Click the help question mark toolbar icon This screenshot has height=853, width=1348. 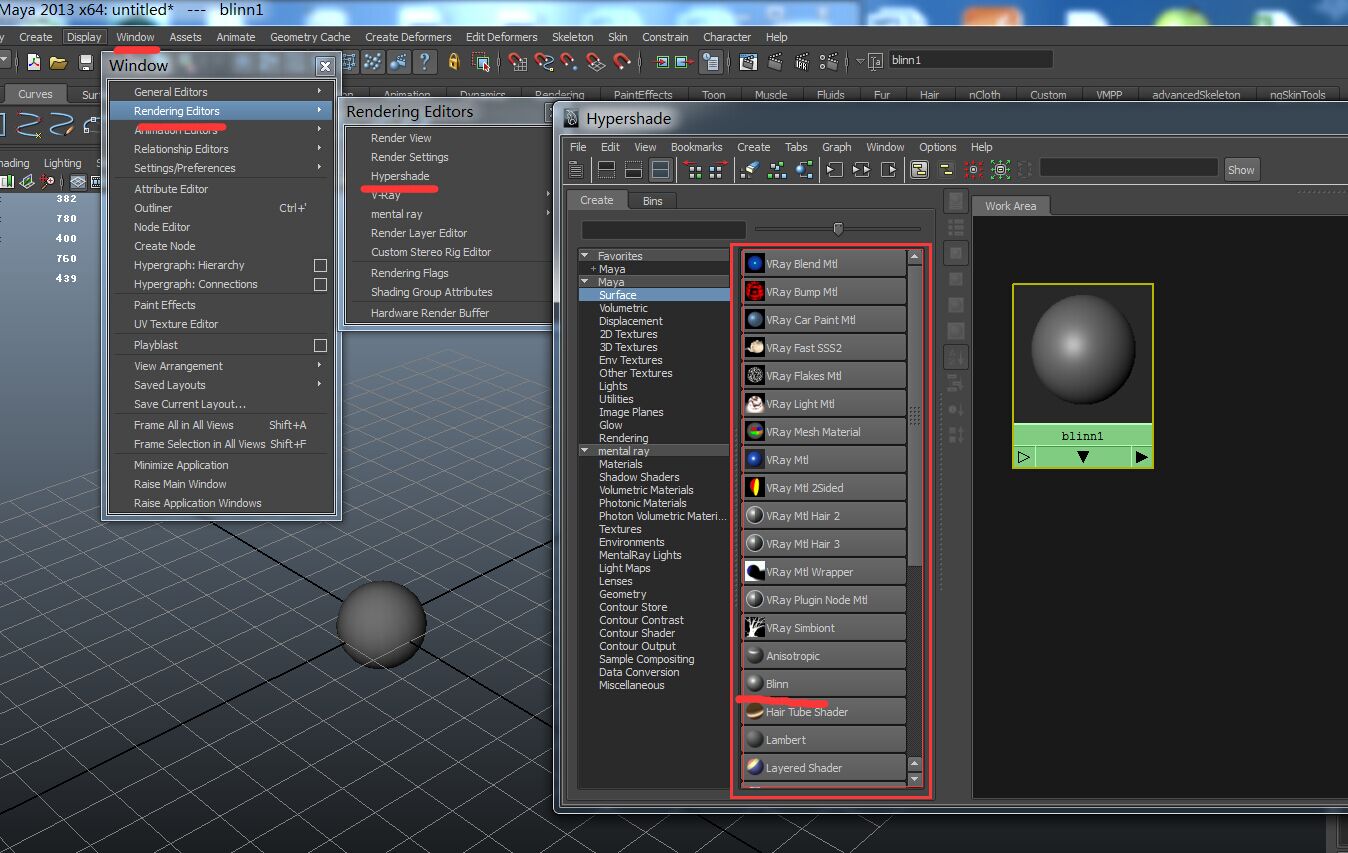click(425, 62)
